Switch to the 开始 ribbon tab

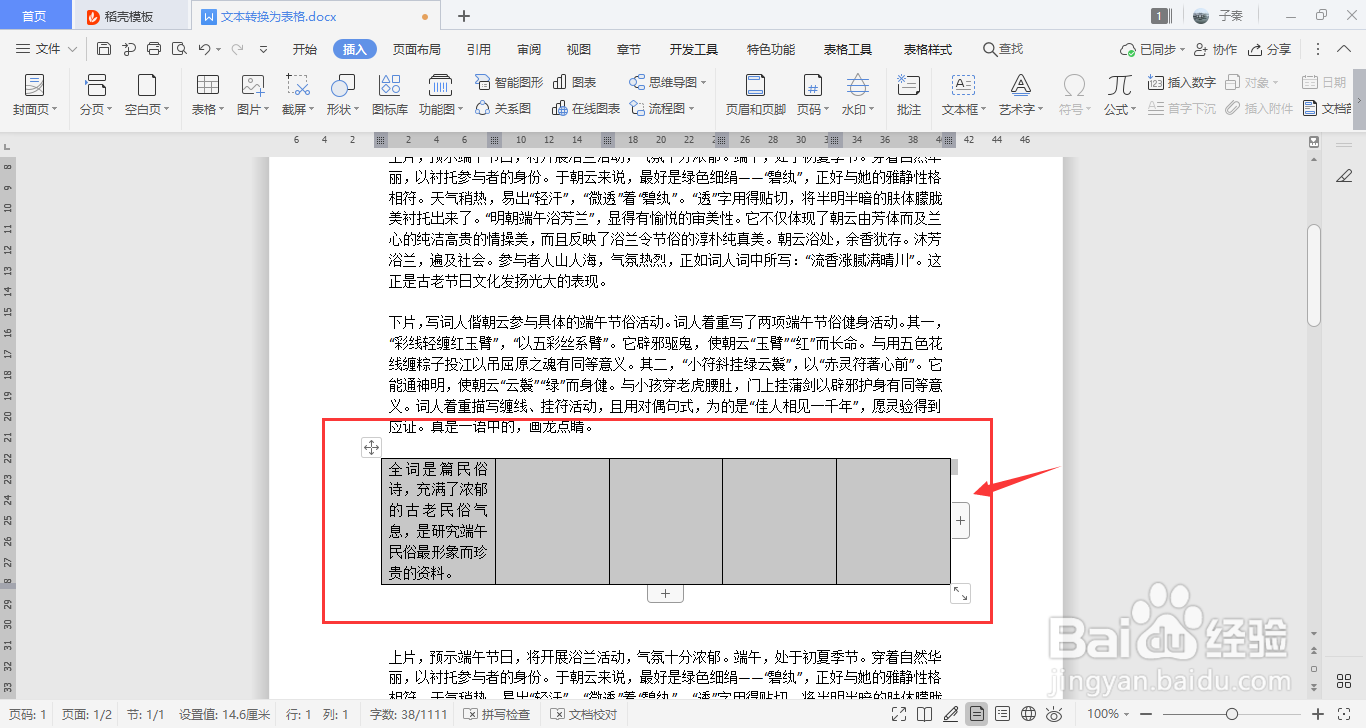point(305,49)
